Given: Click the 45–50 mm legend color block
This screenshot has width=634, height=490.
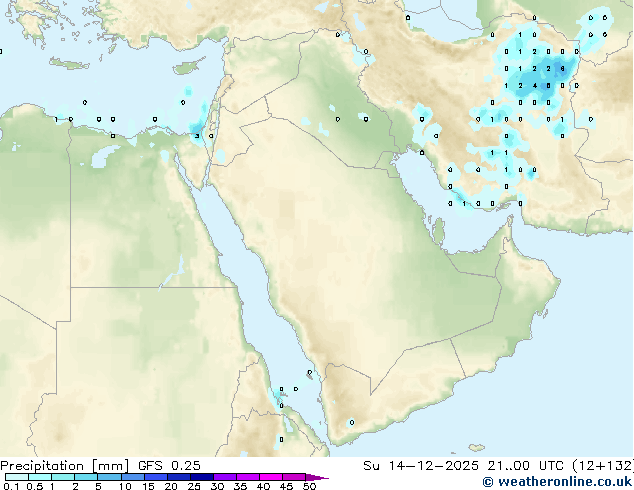Looking at the screenshot, I should [x=294, y=477].
